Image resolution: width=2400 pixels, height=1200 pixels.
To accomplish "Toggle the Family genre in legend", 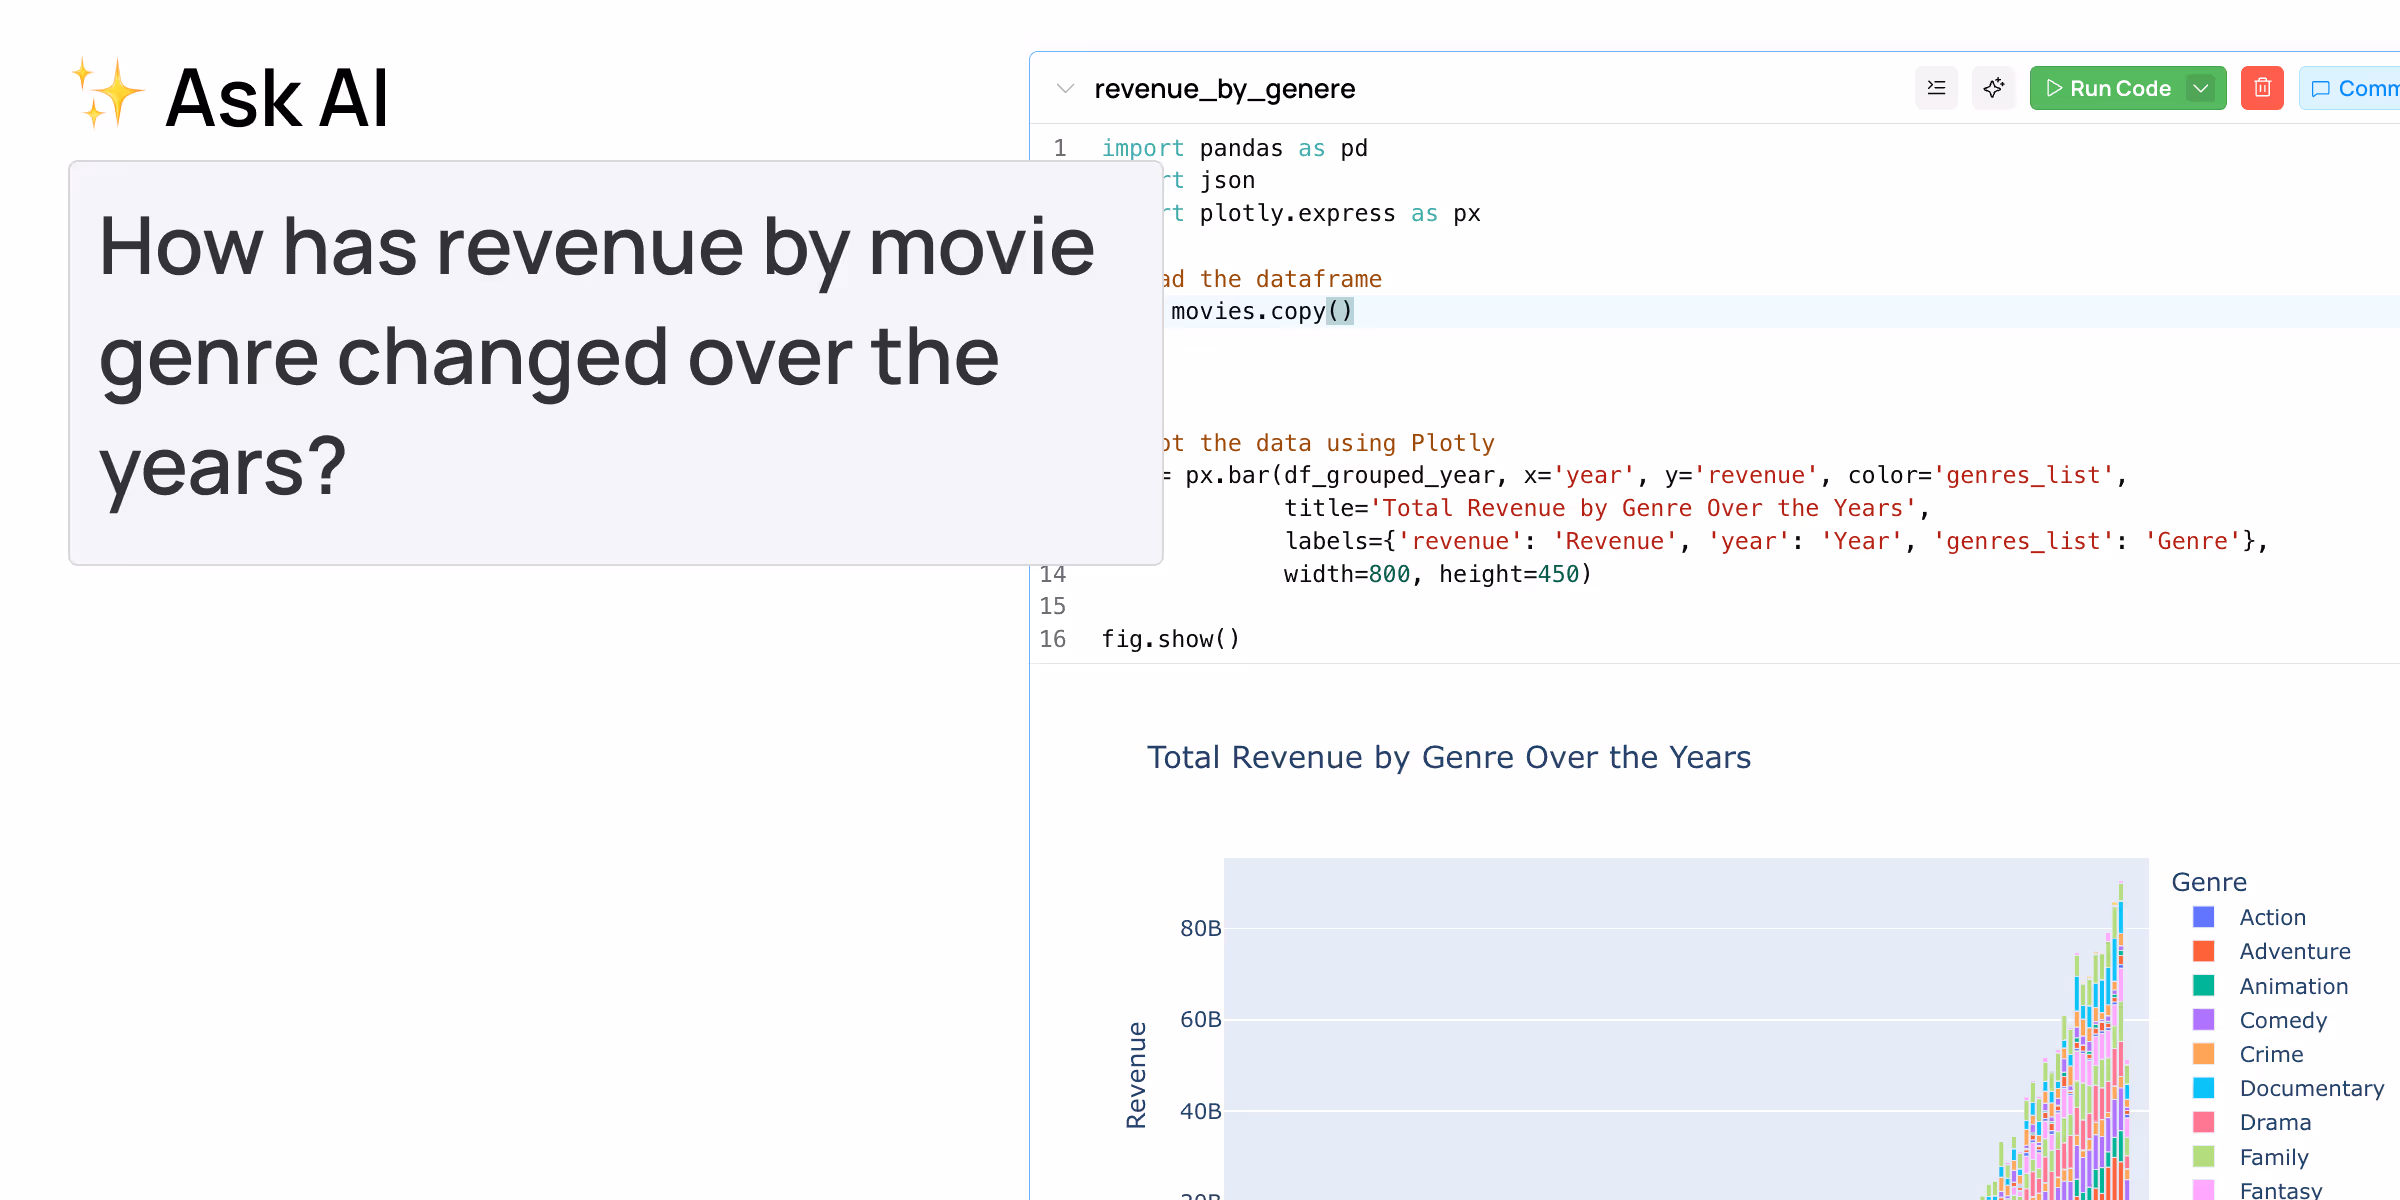I will point(2273,1157).
